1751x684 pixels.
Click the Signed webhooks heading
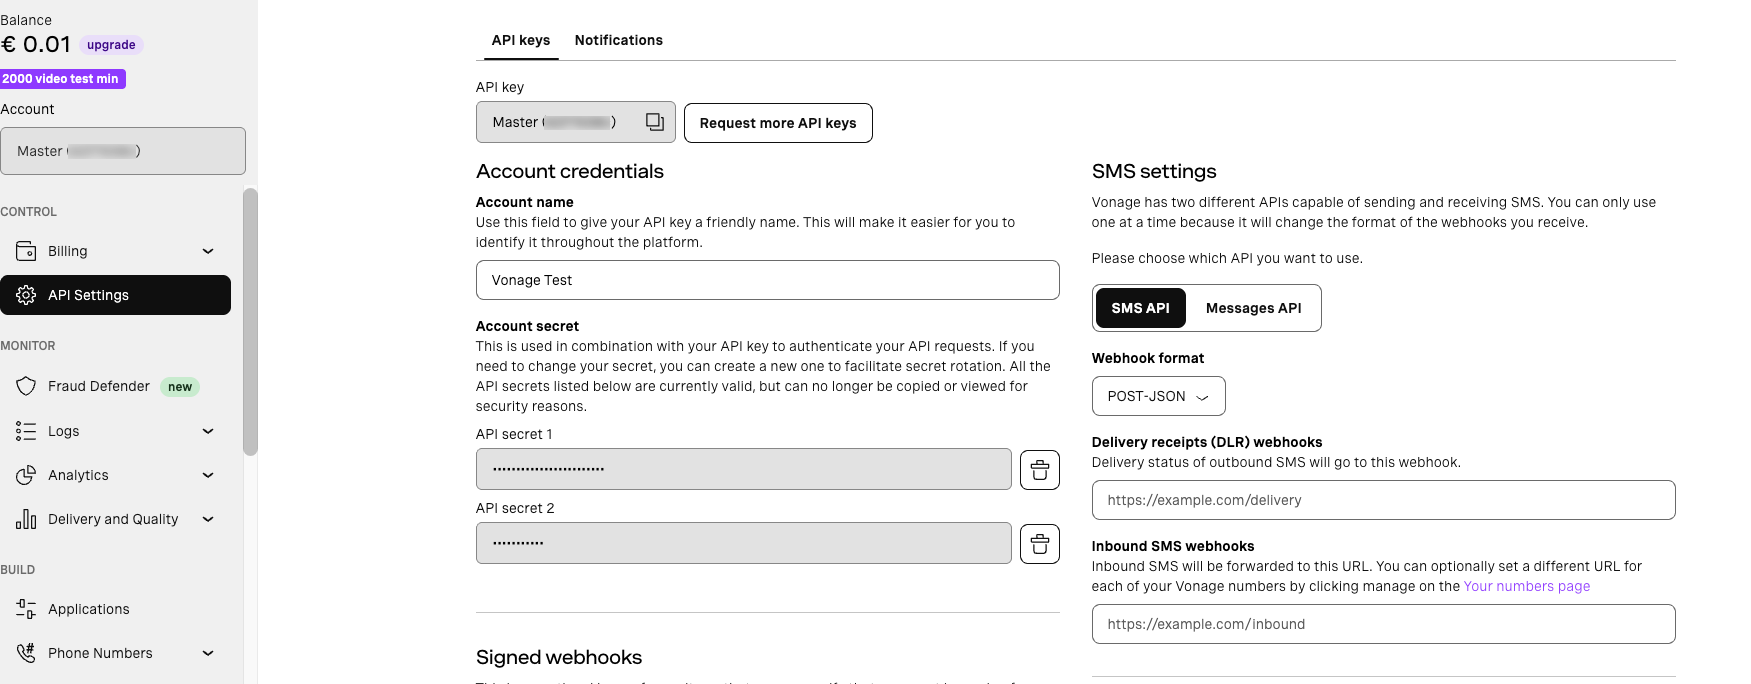coord(559,657)
